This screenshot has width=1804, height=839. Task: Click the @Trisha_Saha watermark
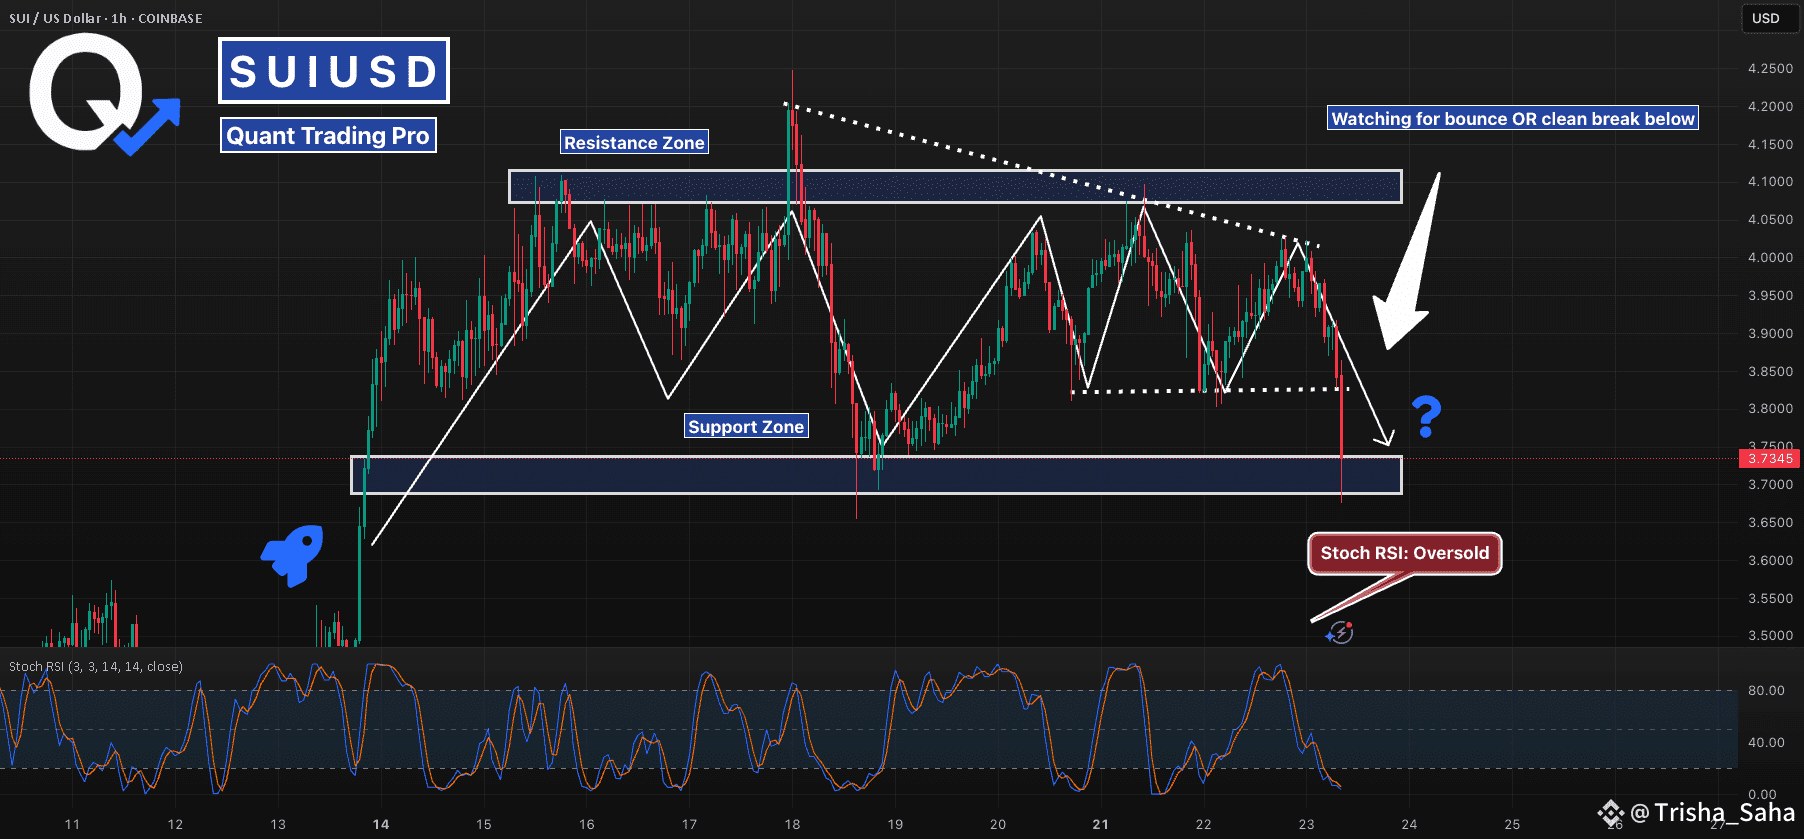(1712, 812)
